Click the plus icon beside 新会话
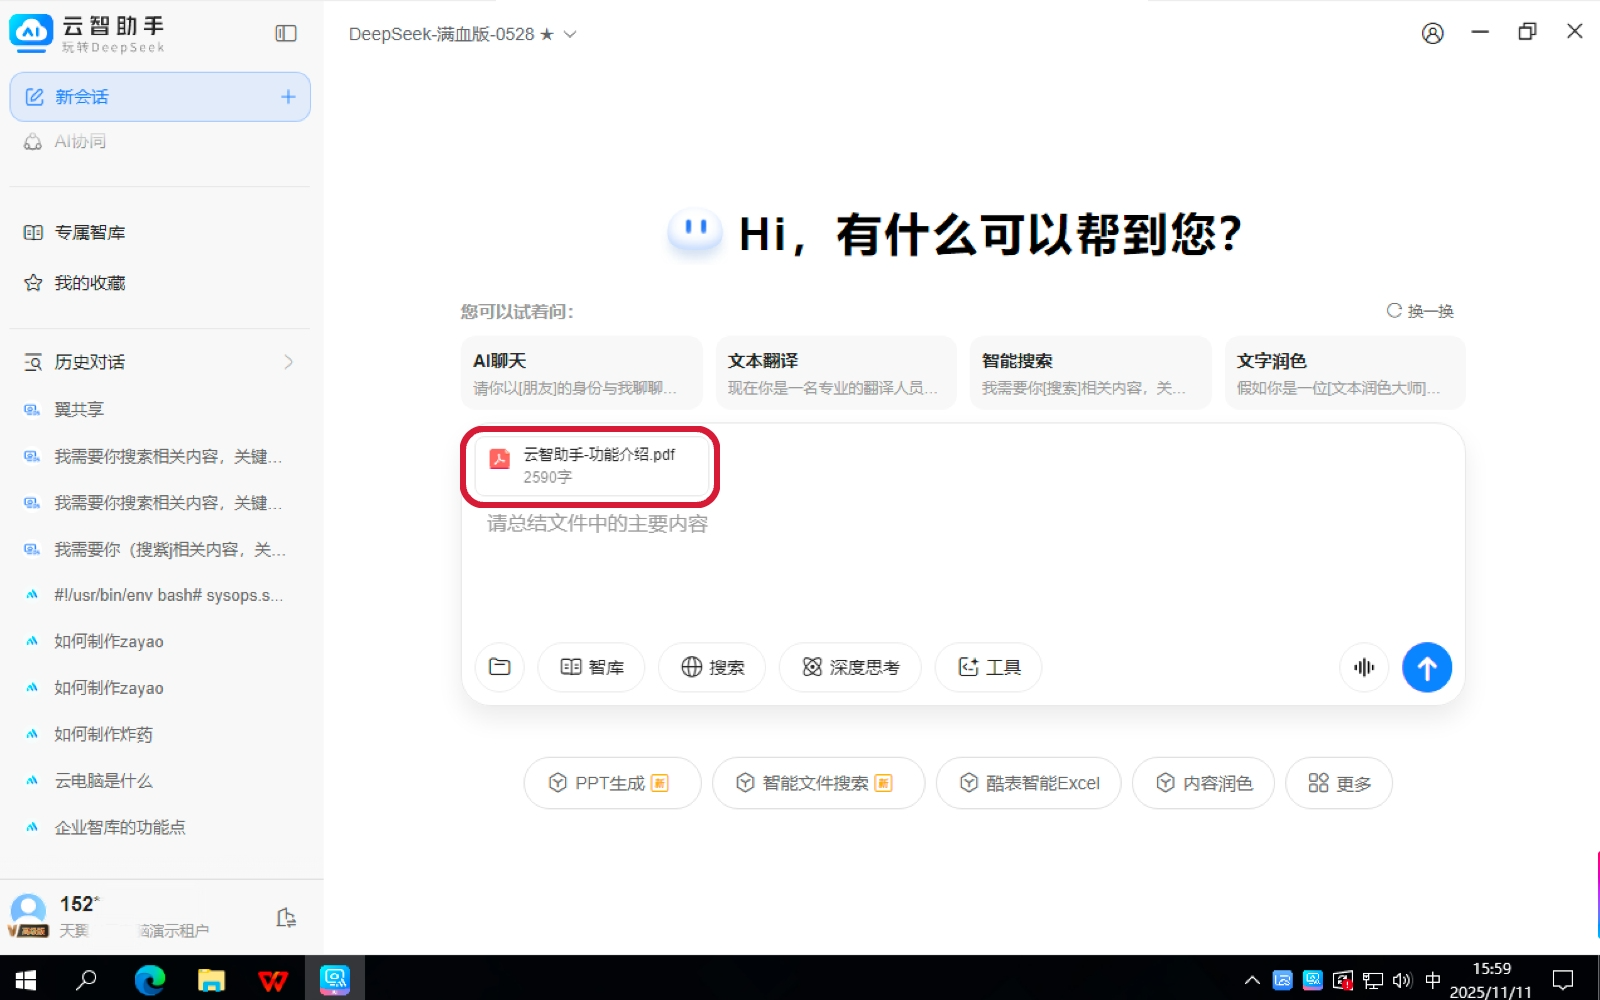Viewport: 1600px width, 1000px height. tap(288, 97)
